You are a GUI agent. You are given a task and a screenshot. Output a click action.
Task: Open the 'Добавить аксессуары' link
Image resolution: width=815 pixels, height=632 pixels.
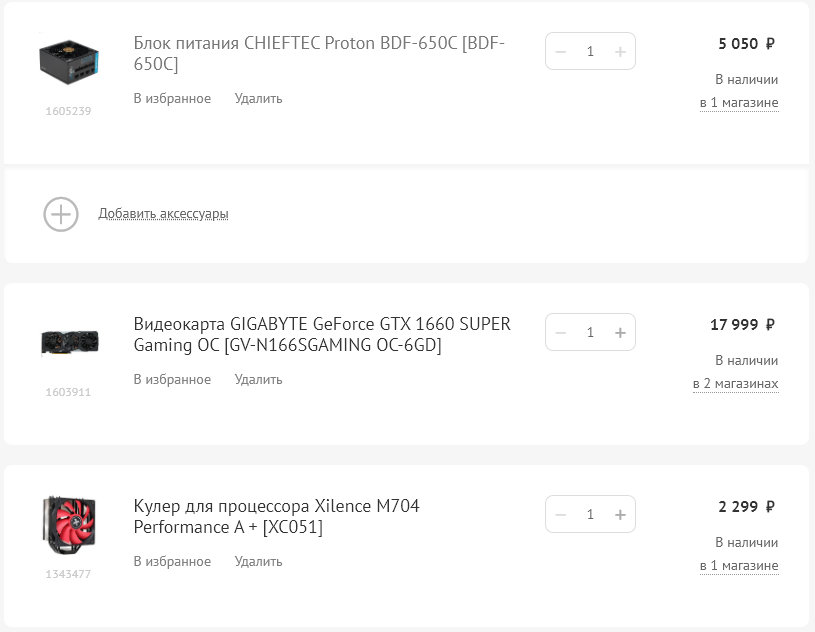click(x=163, y=214)
